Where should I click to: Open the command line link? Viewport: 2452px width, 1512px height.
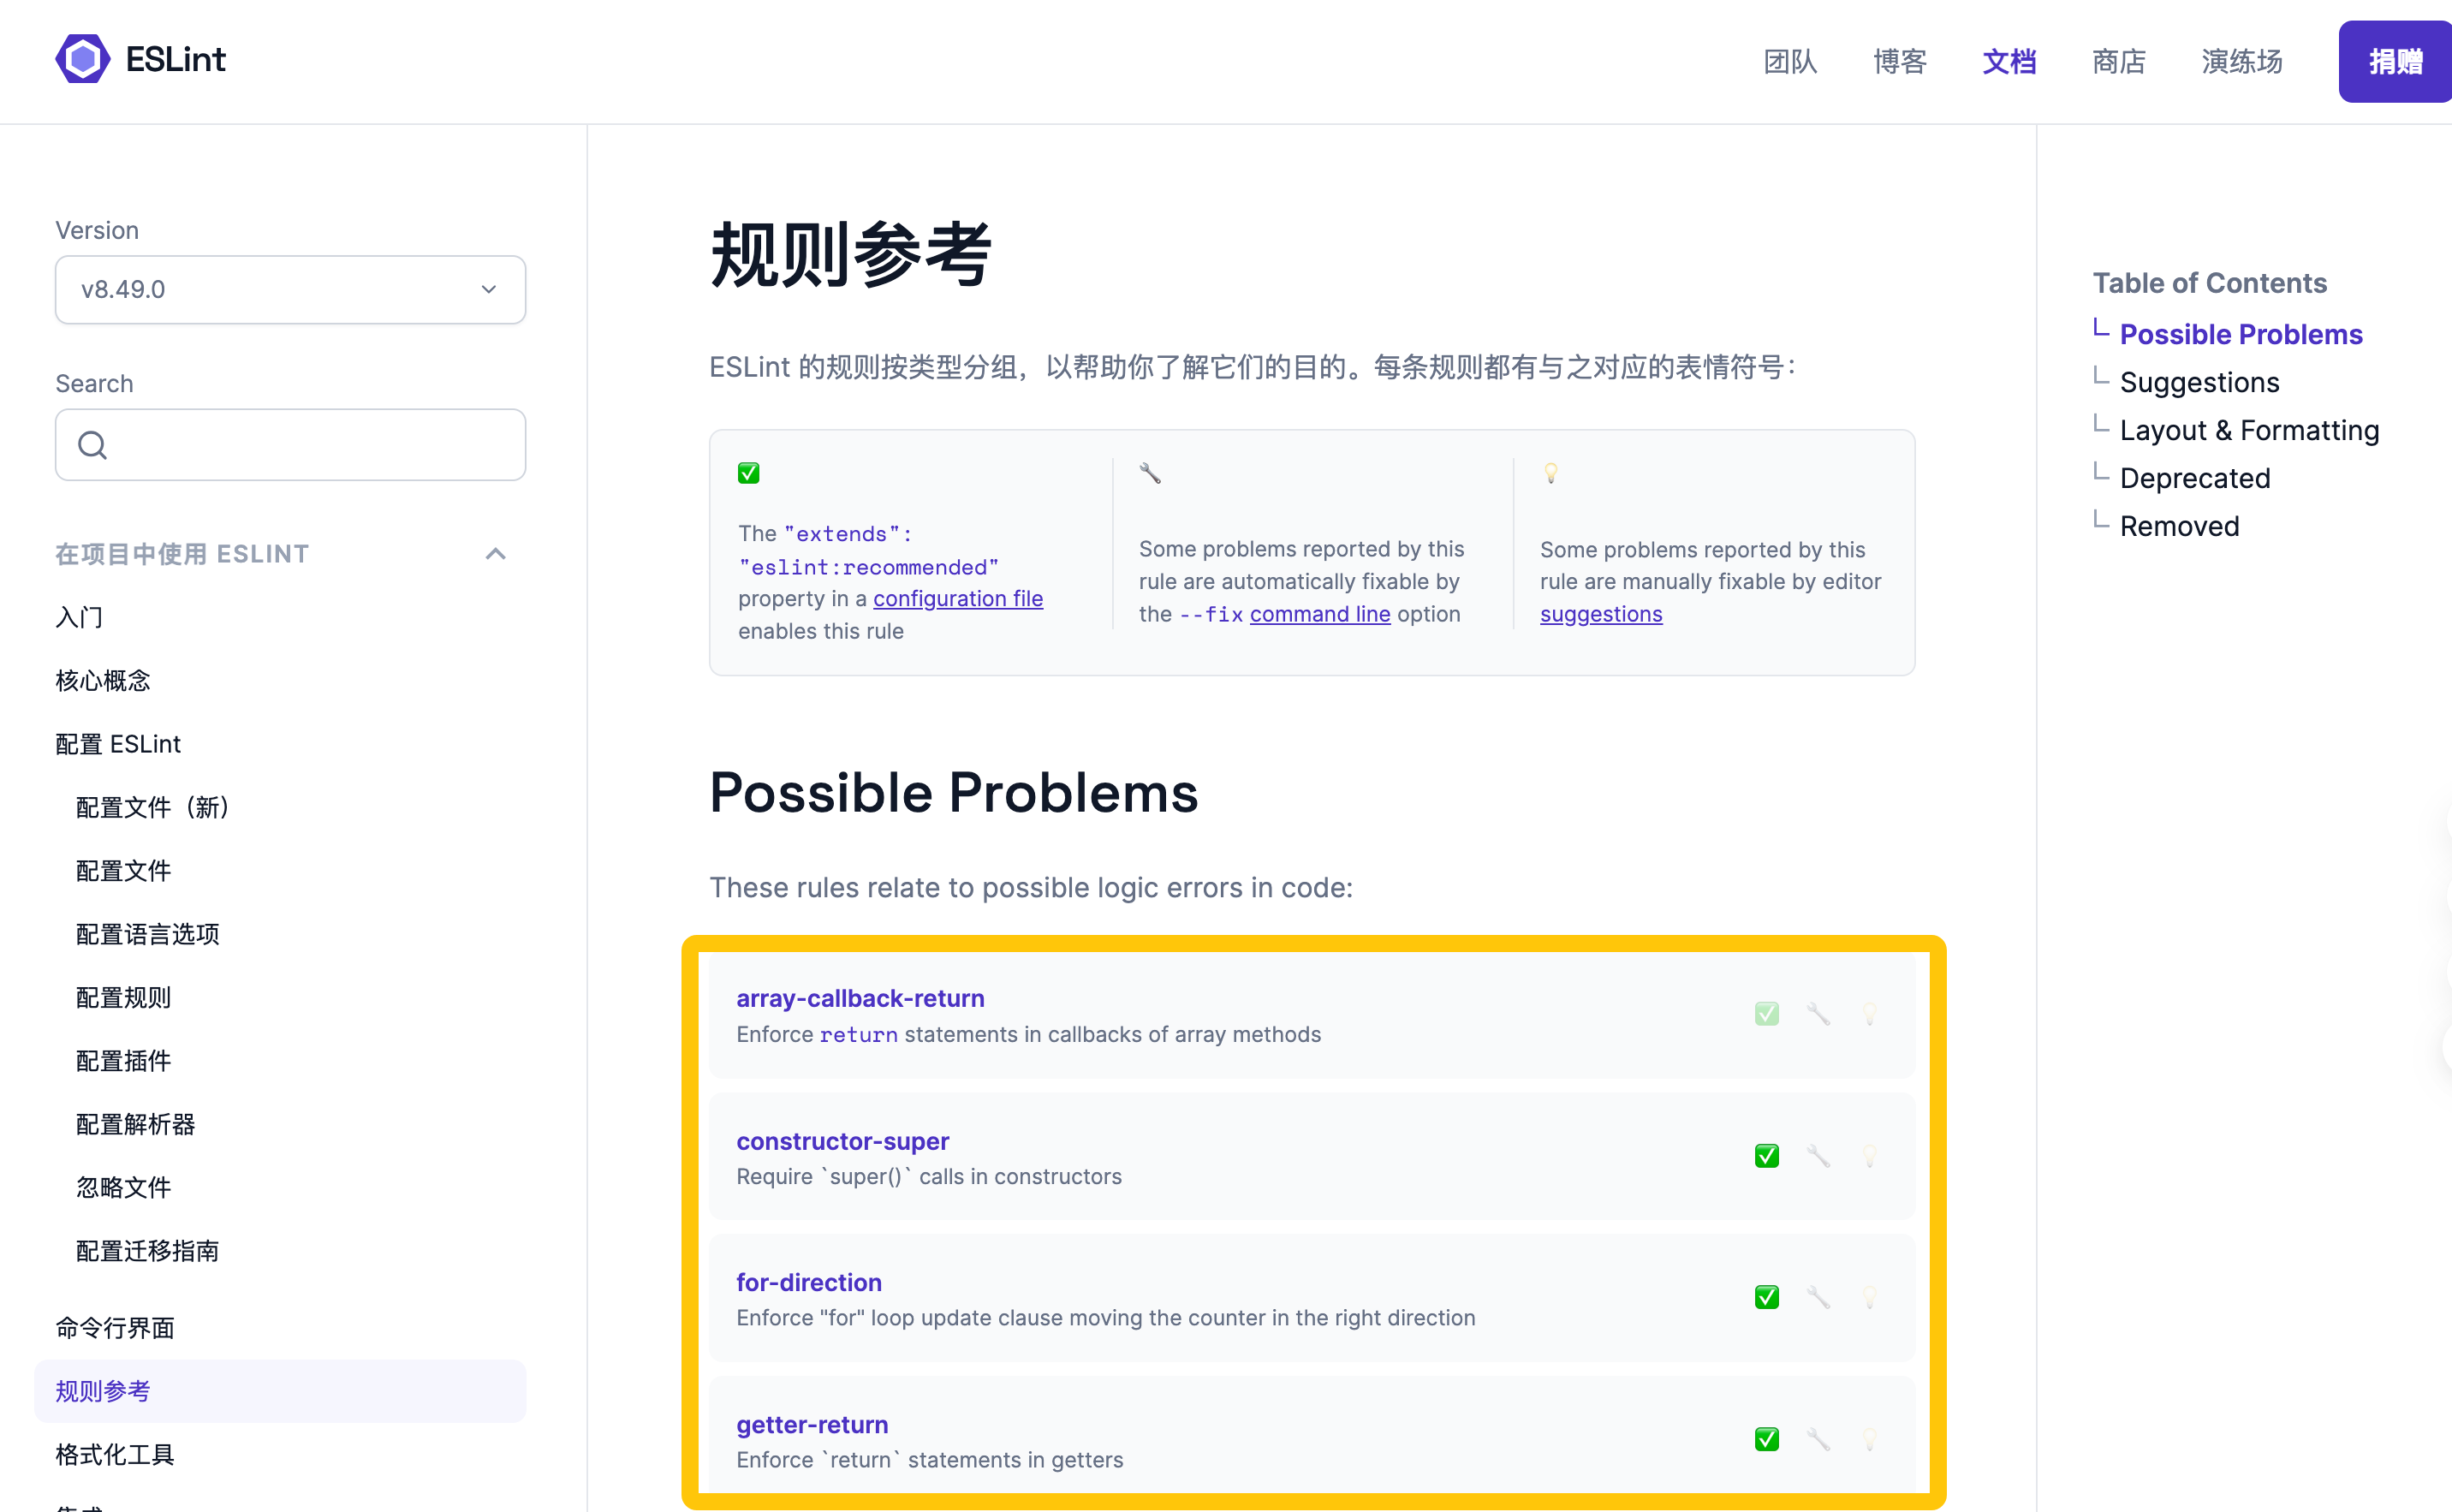1320,614
